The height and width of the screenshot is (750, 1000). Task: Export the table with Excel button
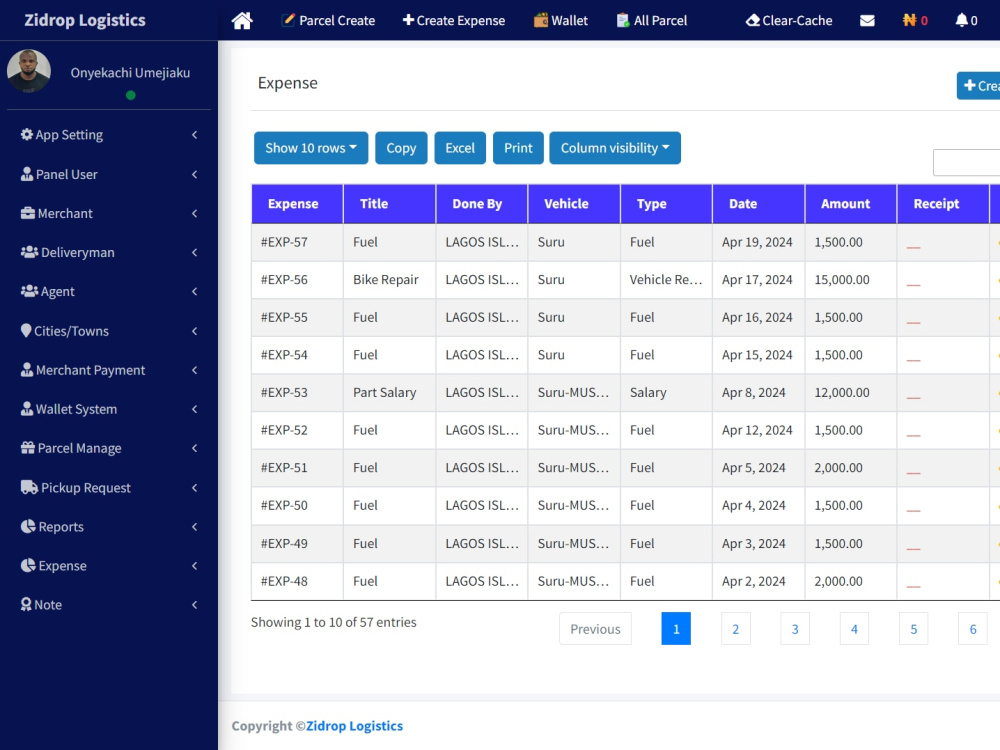(460, 148)
